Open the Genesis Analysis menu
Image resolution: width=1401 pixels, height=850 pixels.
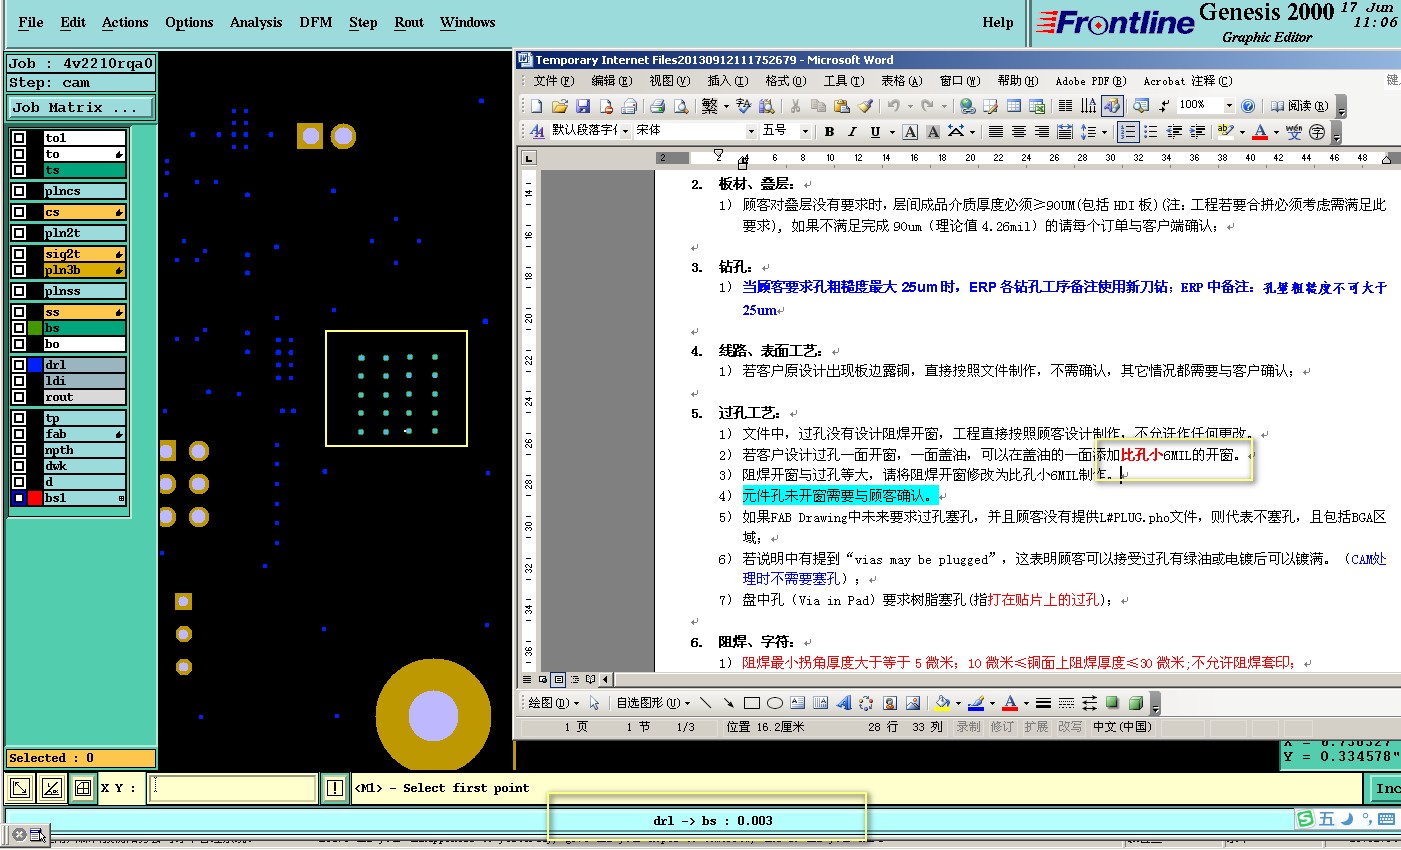(256, 22)
